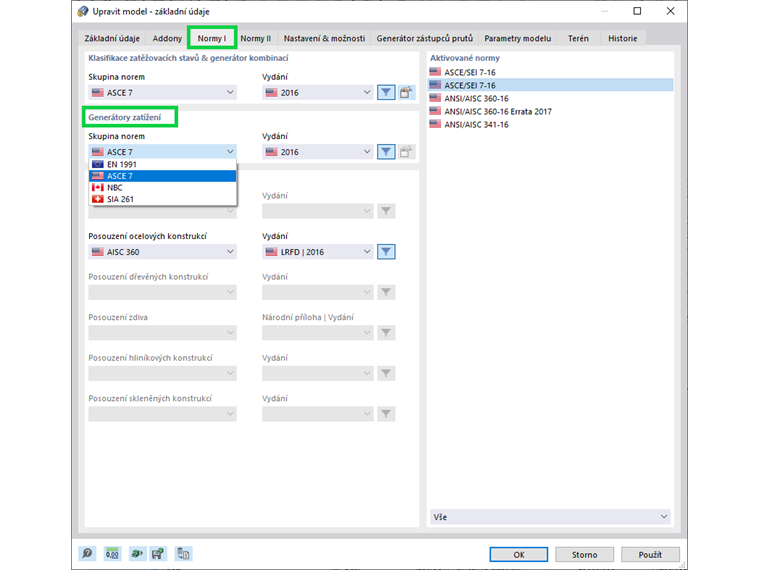
Task: Click the green arrow icon in the bottom toolbar
Action: point(137,554)
